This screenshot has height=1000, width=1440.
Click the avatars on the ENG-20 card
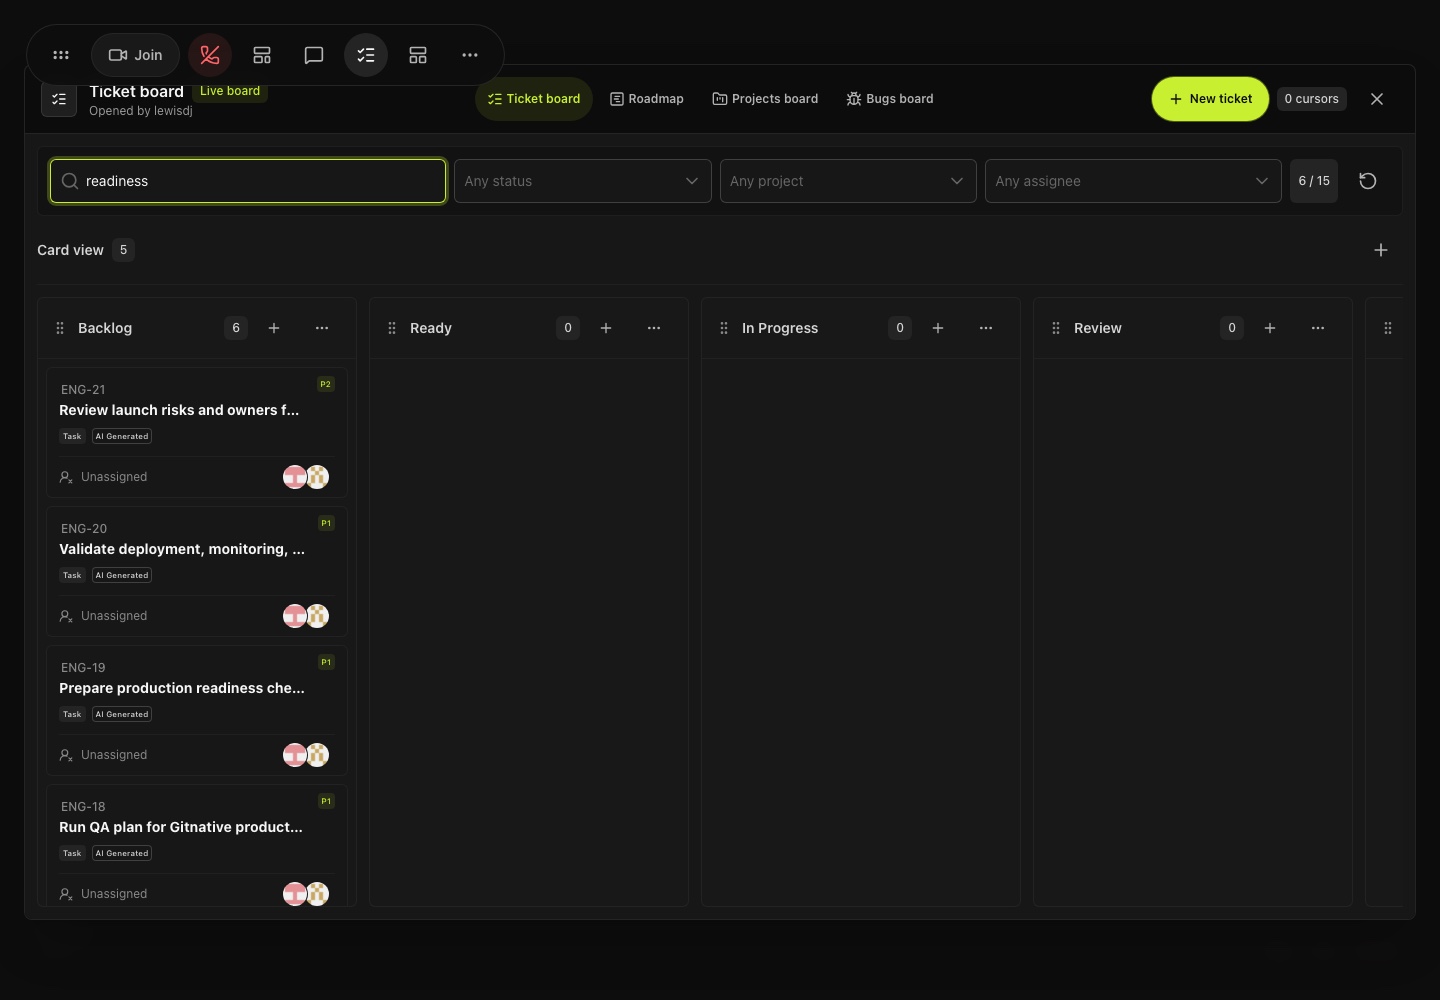306,616
